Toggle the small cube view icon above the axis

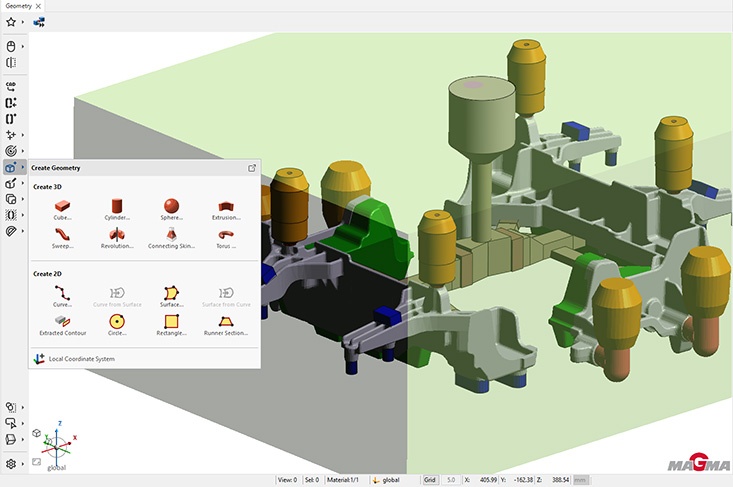coord(36,433)
